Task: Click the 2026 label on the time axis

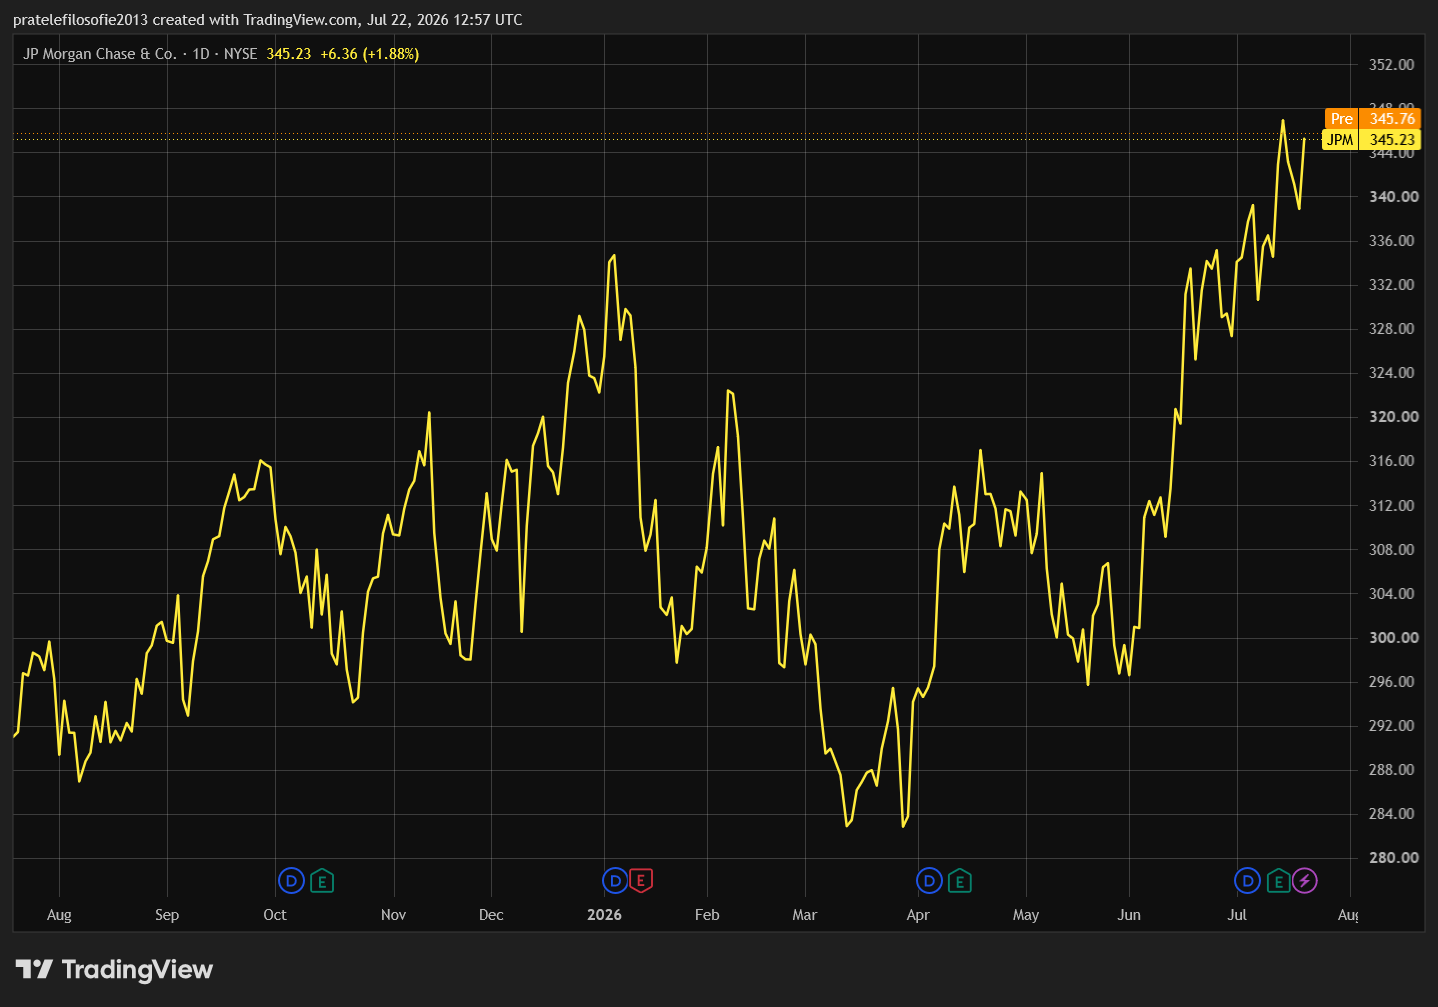Action: 604,915
